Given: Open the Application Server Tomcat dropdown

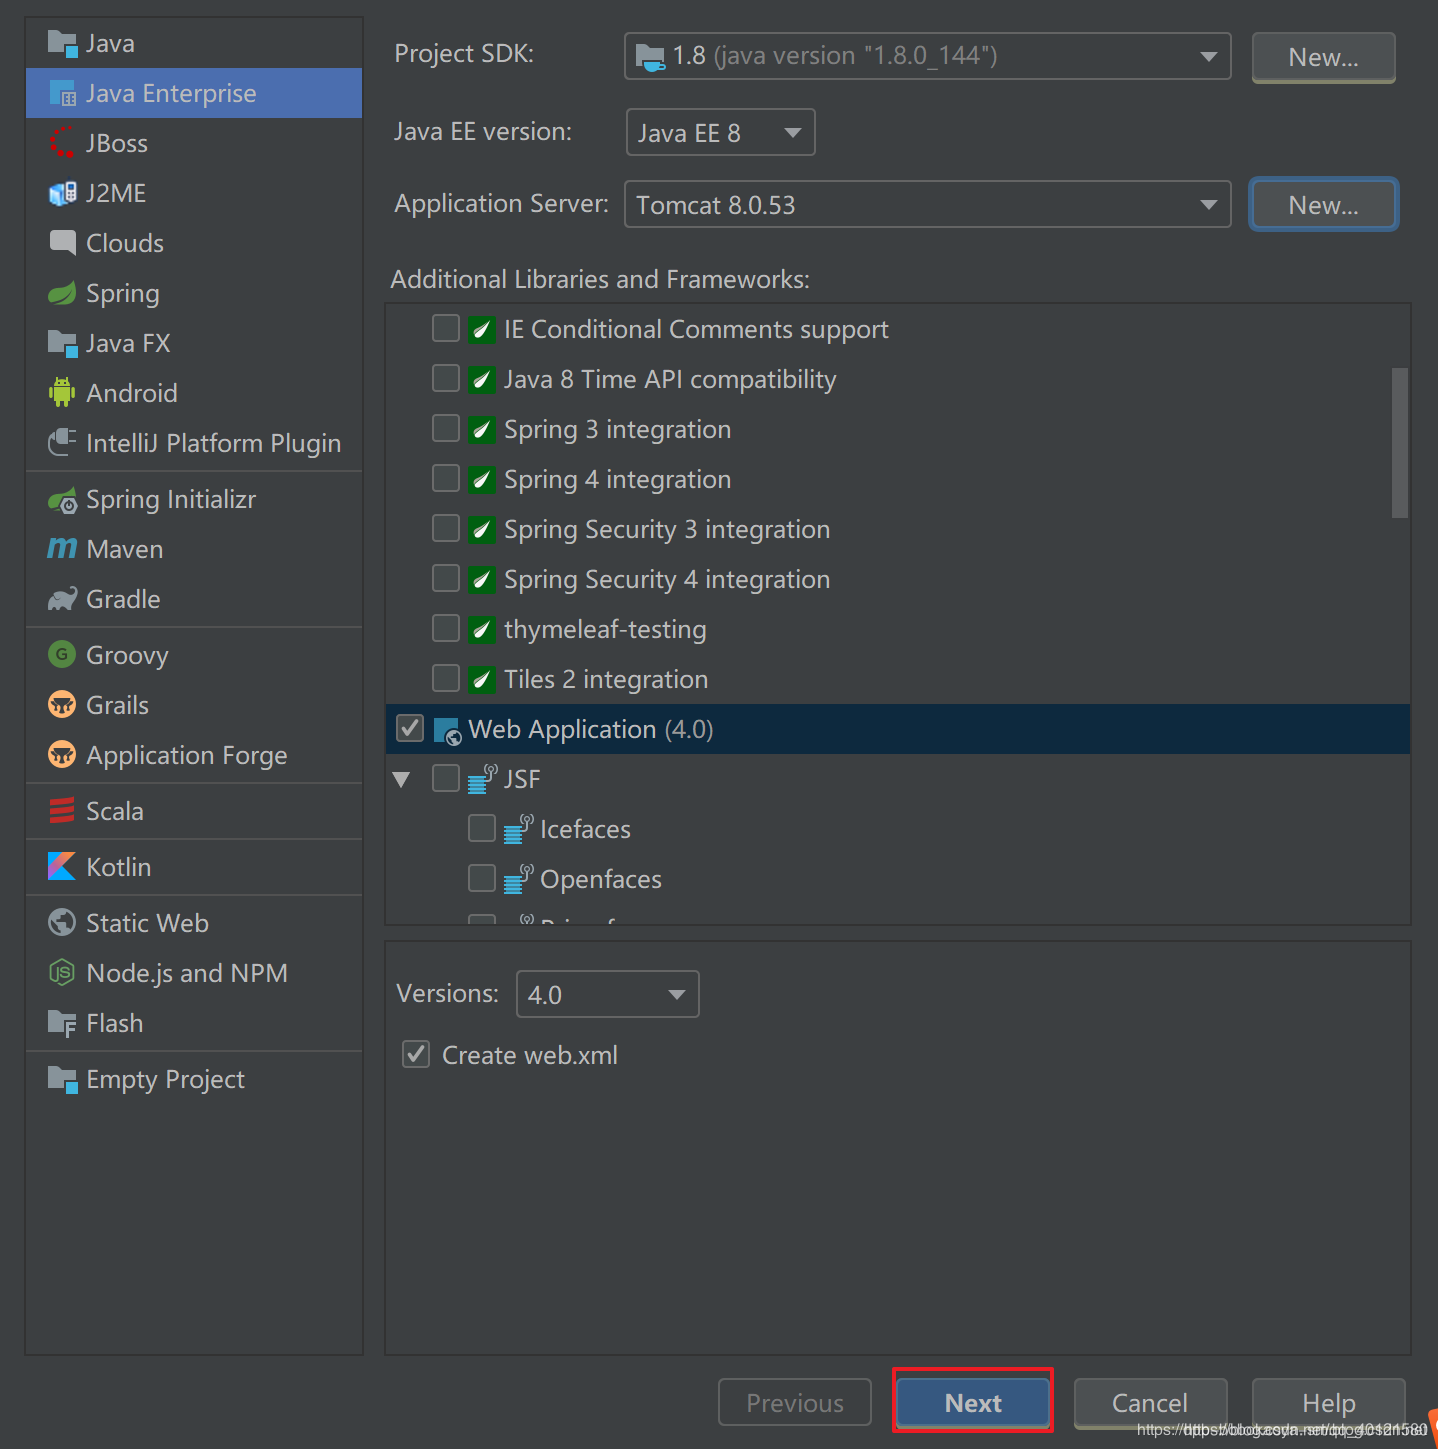Looking at the screenshot, I should click(927, 204).
